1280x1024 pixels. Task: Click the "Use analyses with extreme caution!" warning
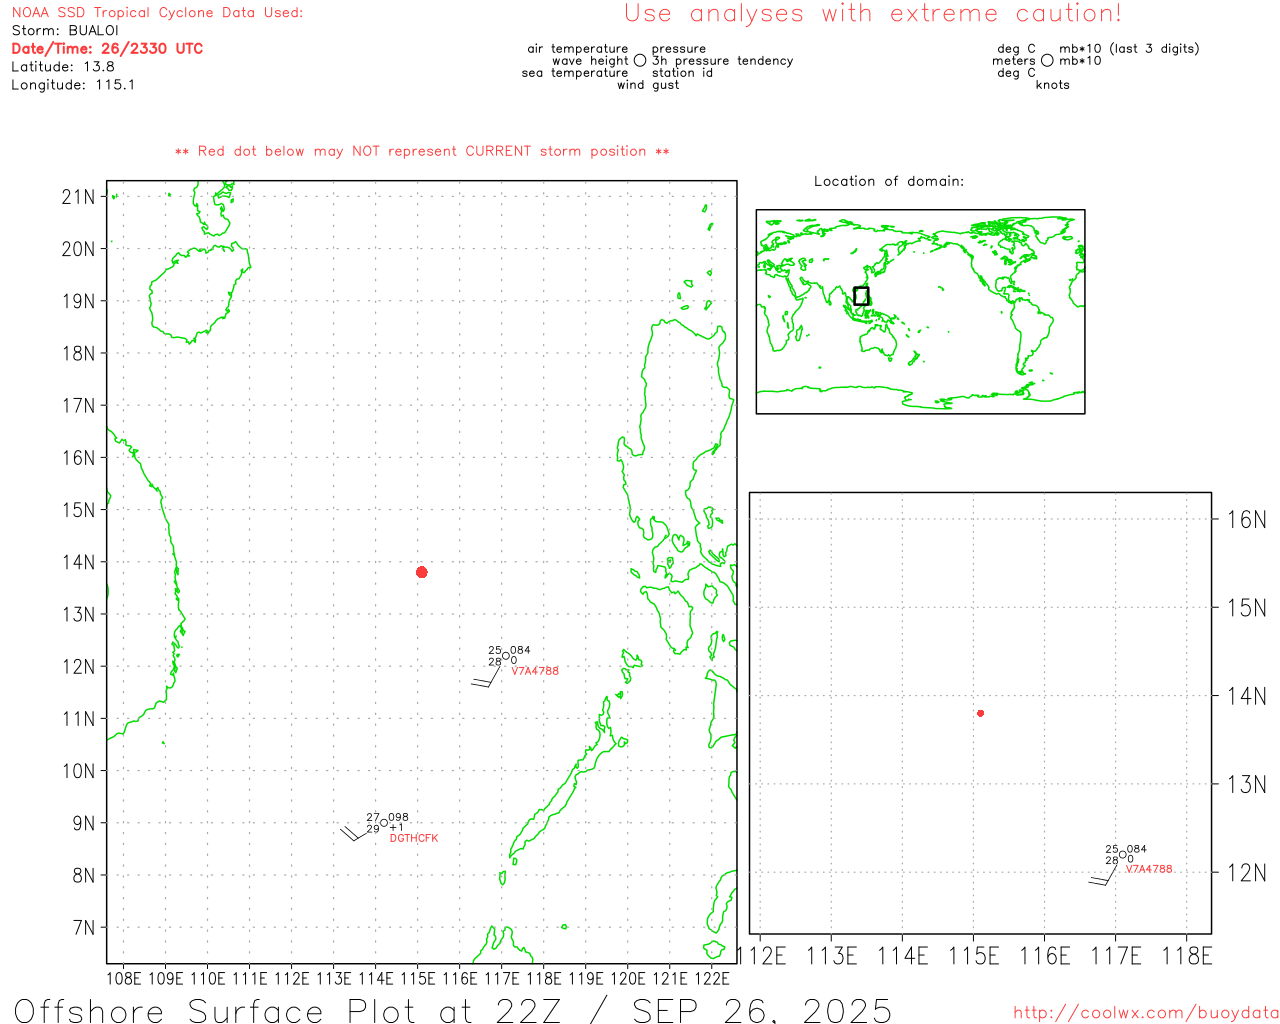873,14
